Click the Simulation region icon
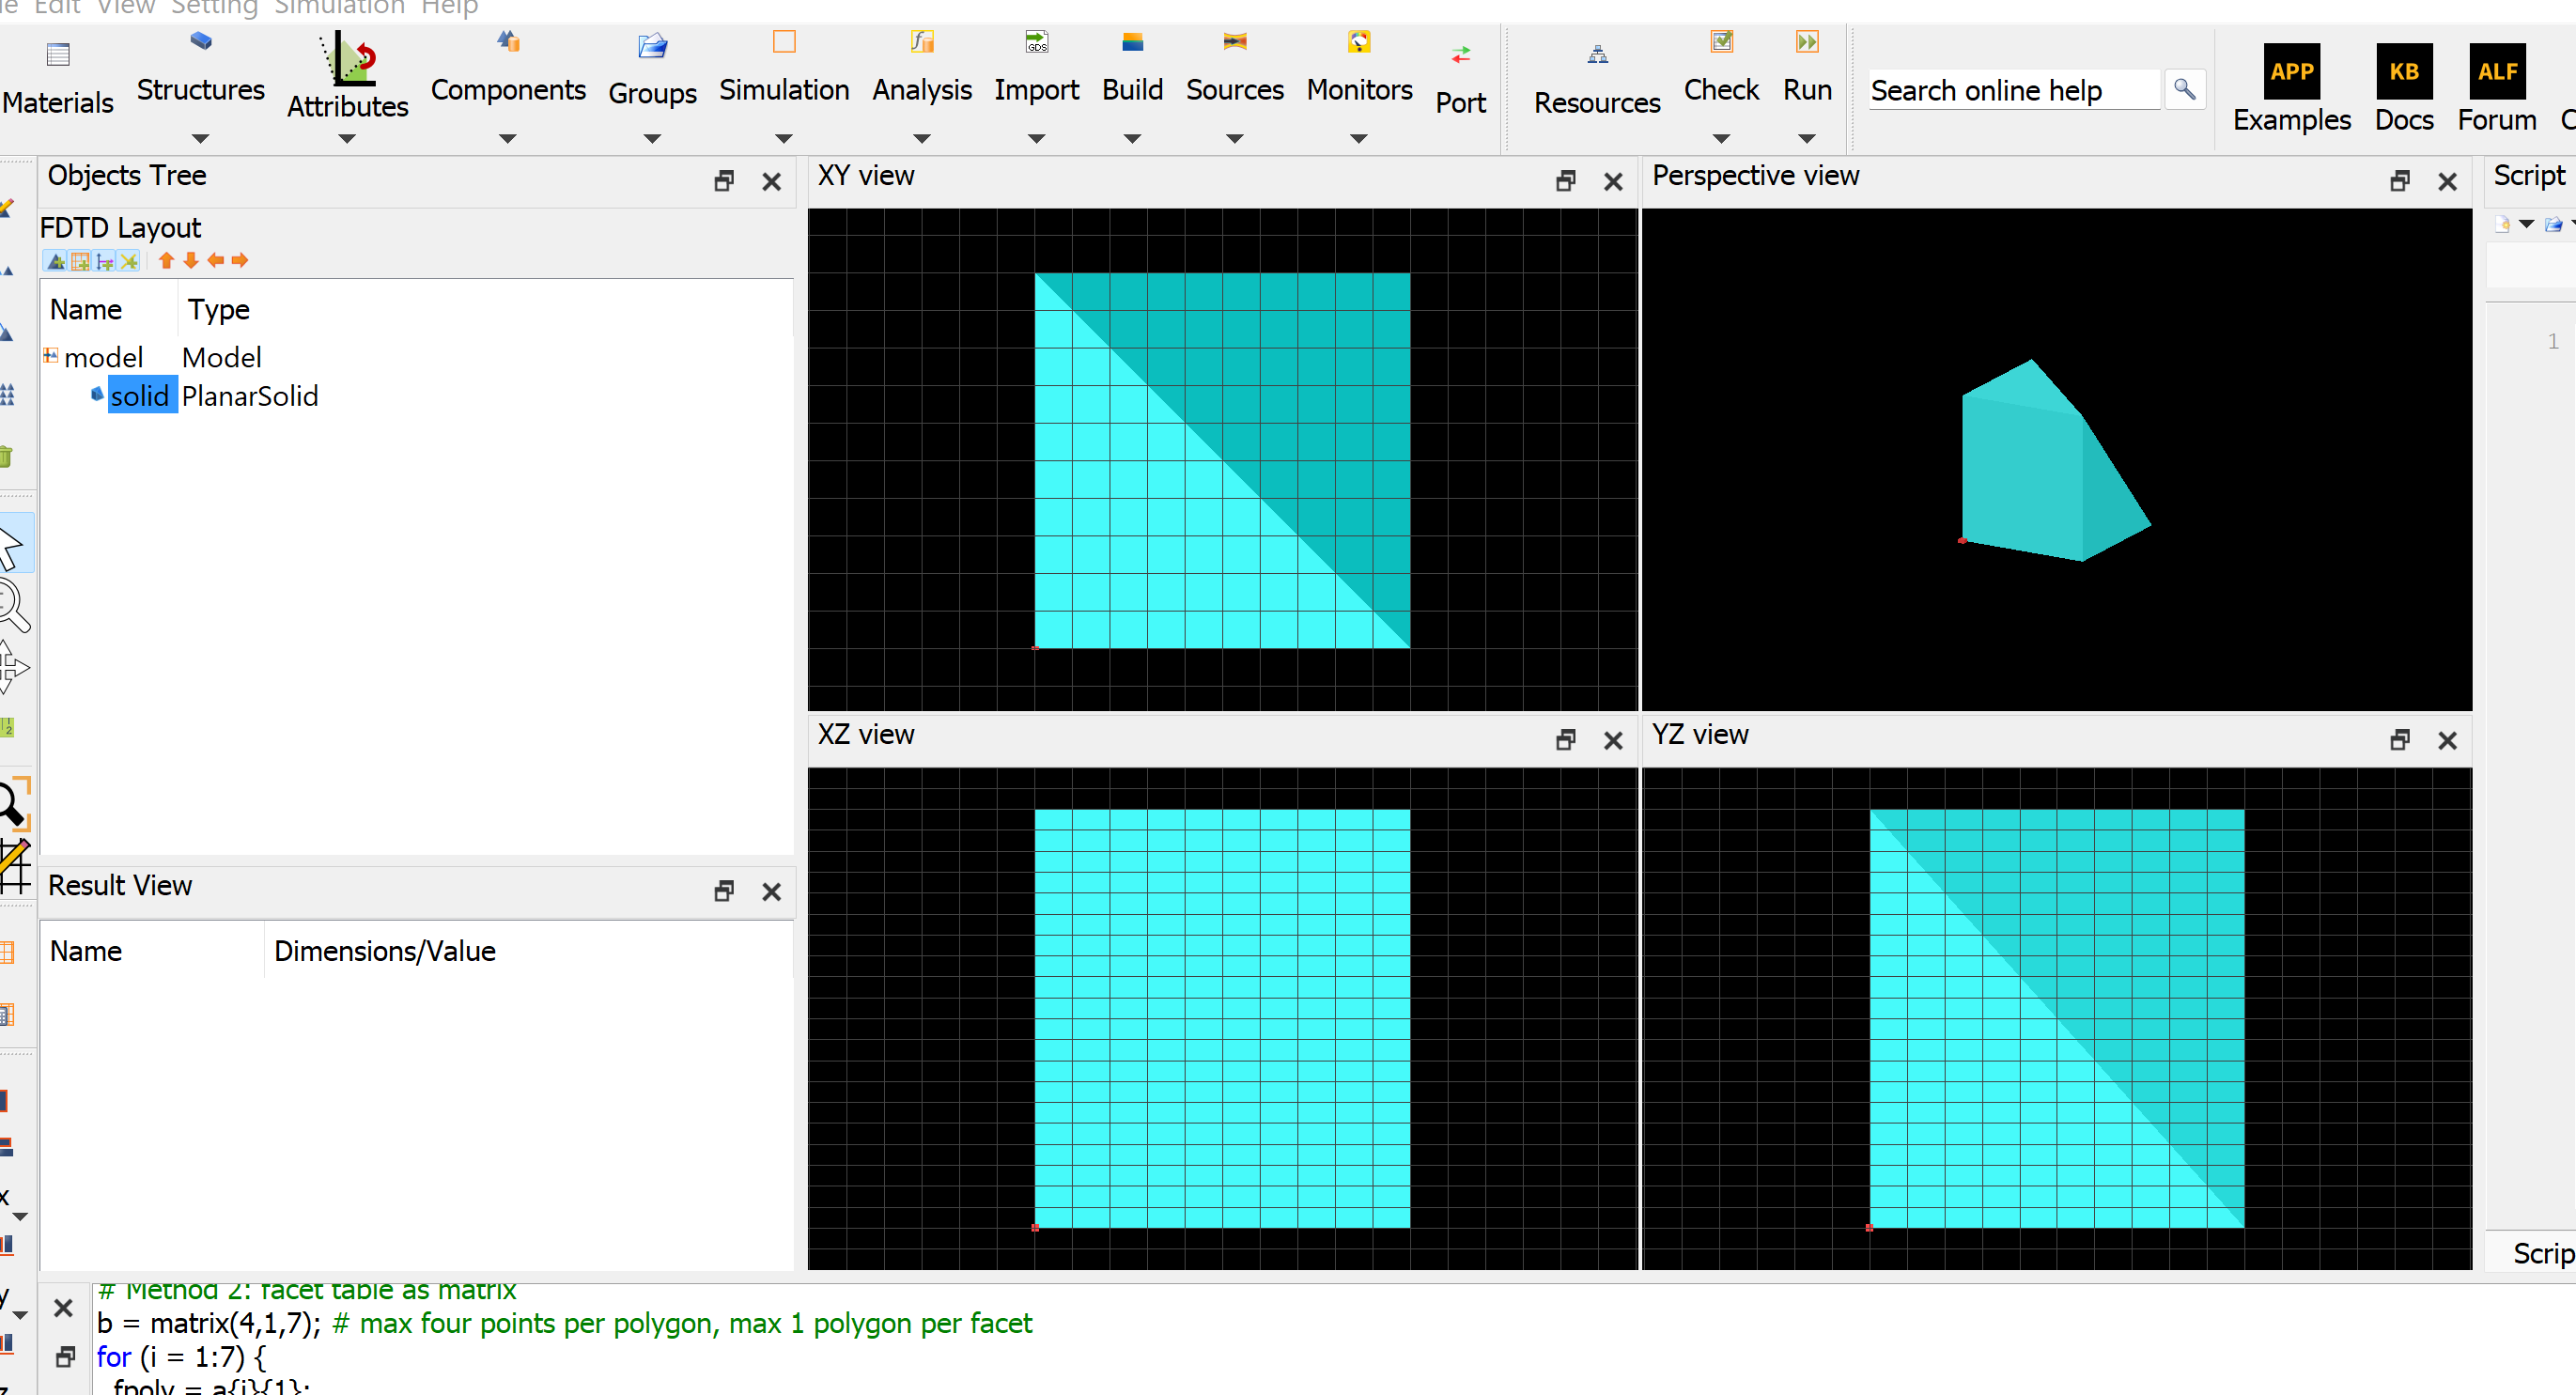 784,41
